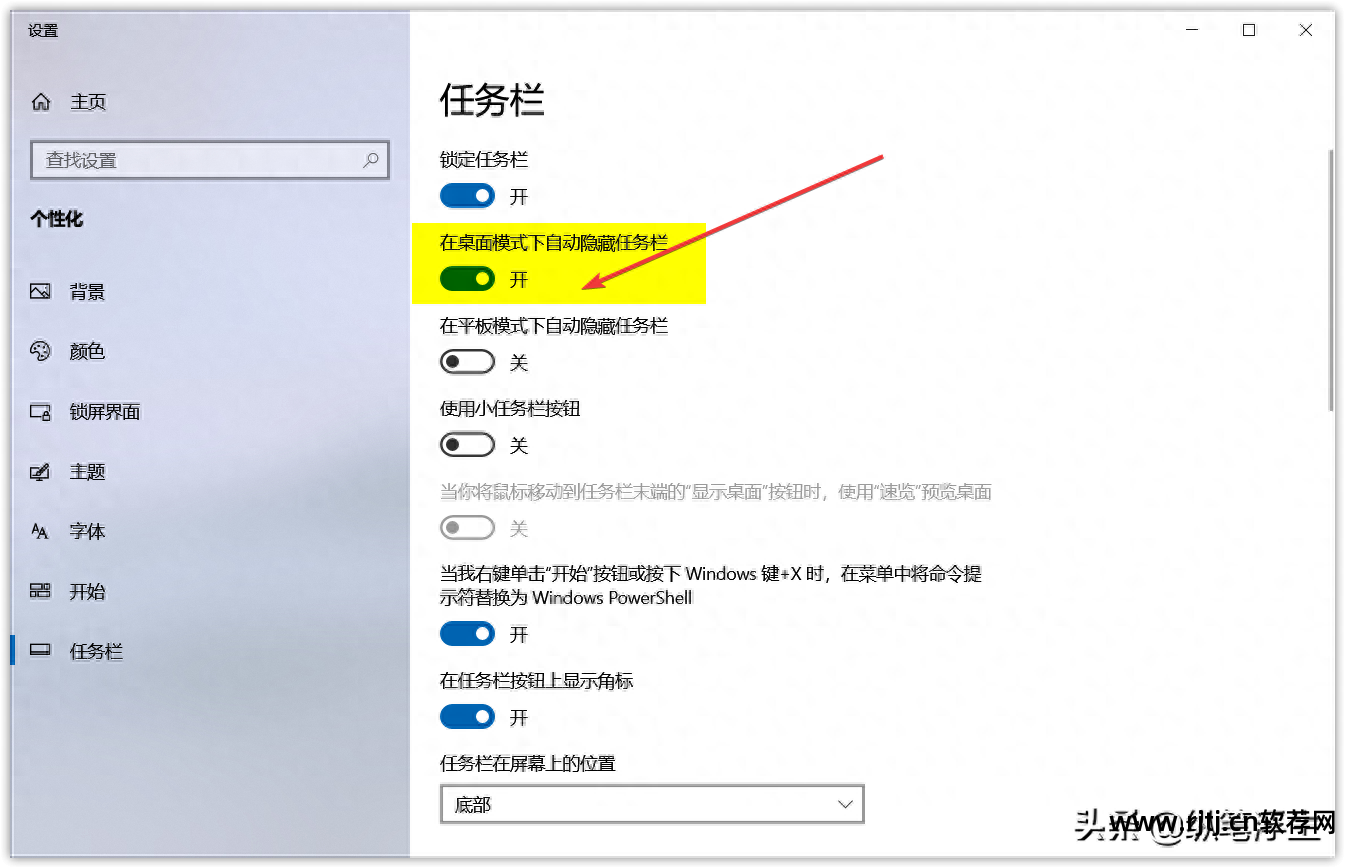Select the Colors (颜色) palette icon
The image size is (1345, 868).
(x=40, y=351)
